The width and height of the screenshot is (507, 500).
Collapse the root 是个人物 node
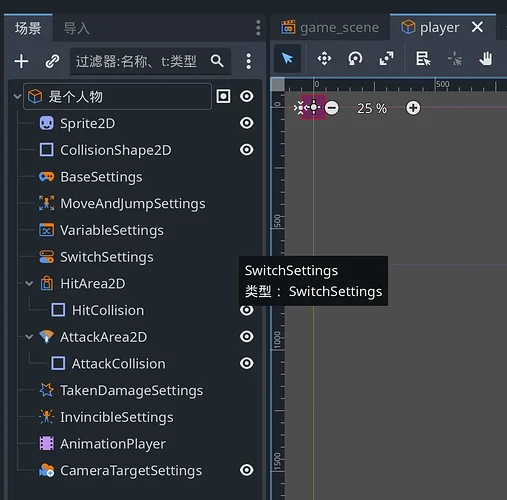pos(17,97)
